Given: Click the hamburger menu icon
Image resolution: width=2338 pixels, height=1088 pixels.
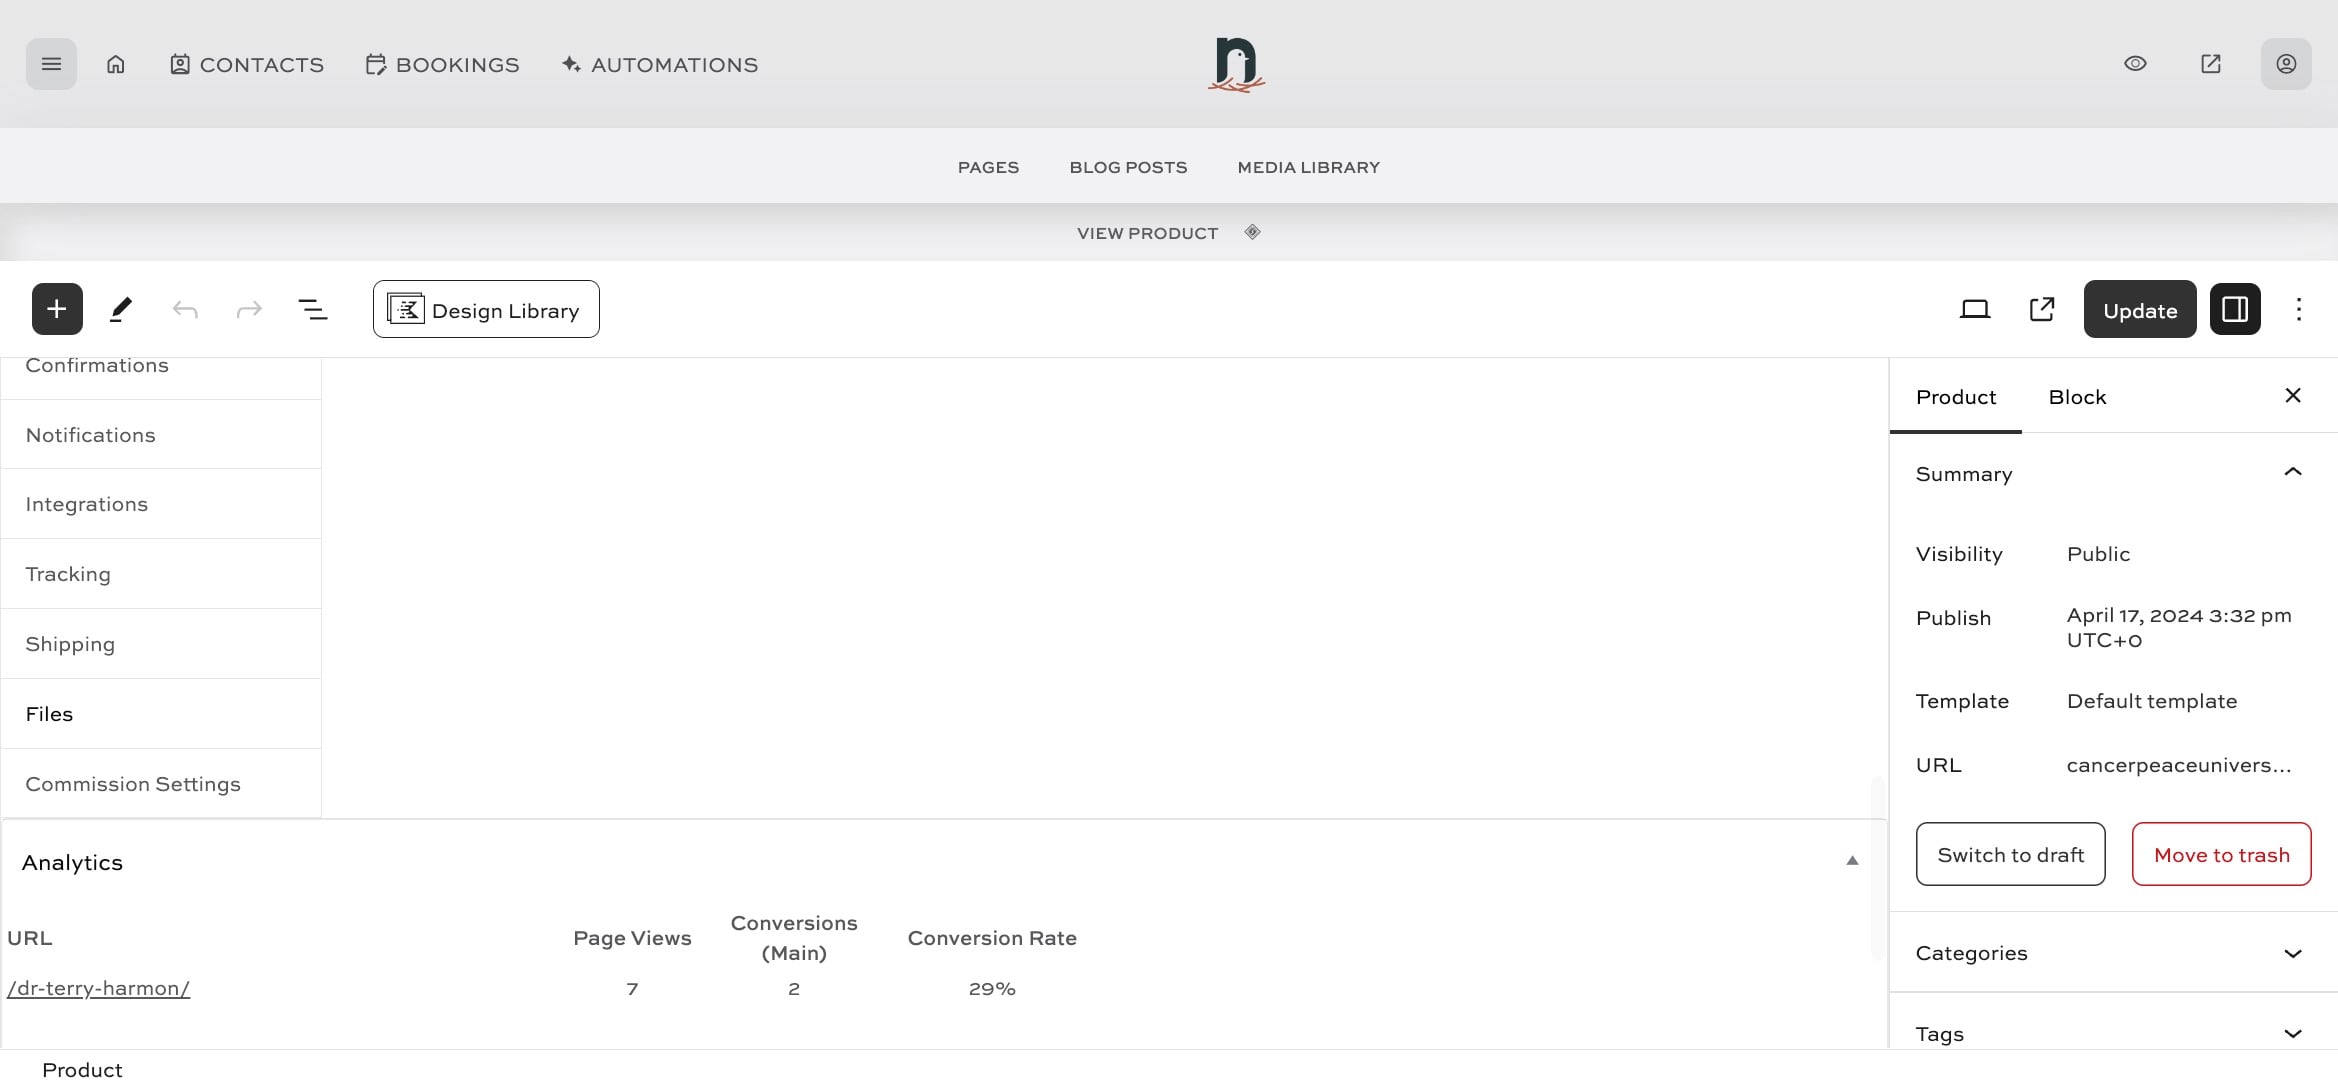Looking at the screenshot, I should click(x=51, y=64).
